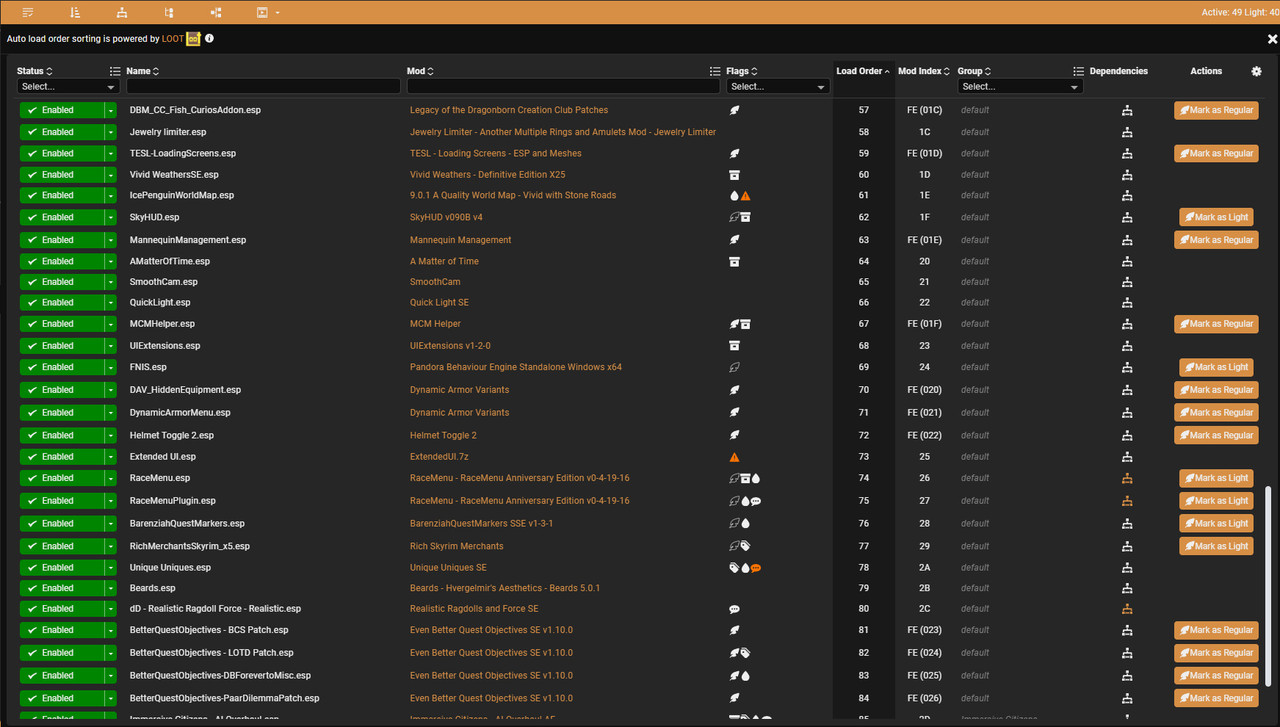
Task: Open dependencies icon for Beards.esp
Action: click(1127, 588)
